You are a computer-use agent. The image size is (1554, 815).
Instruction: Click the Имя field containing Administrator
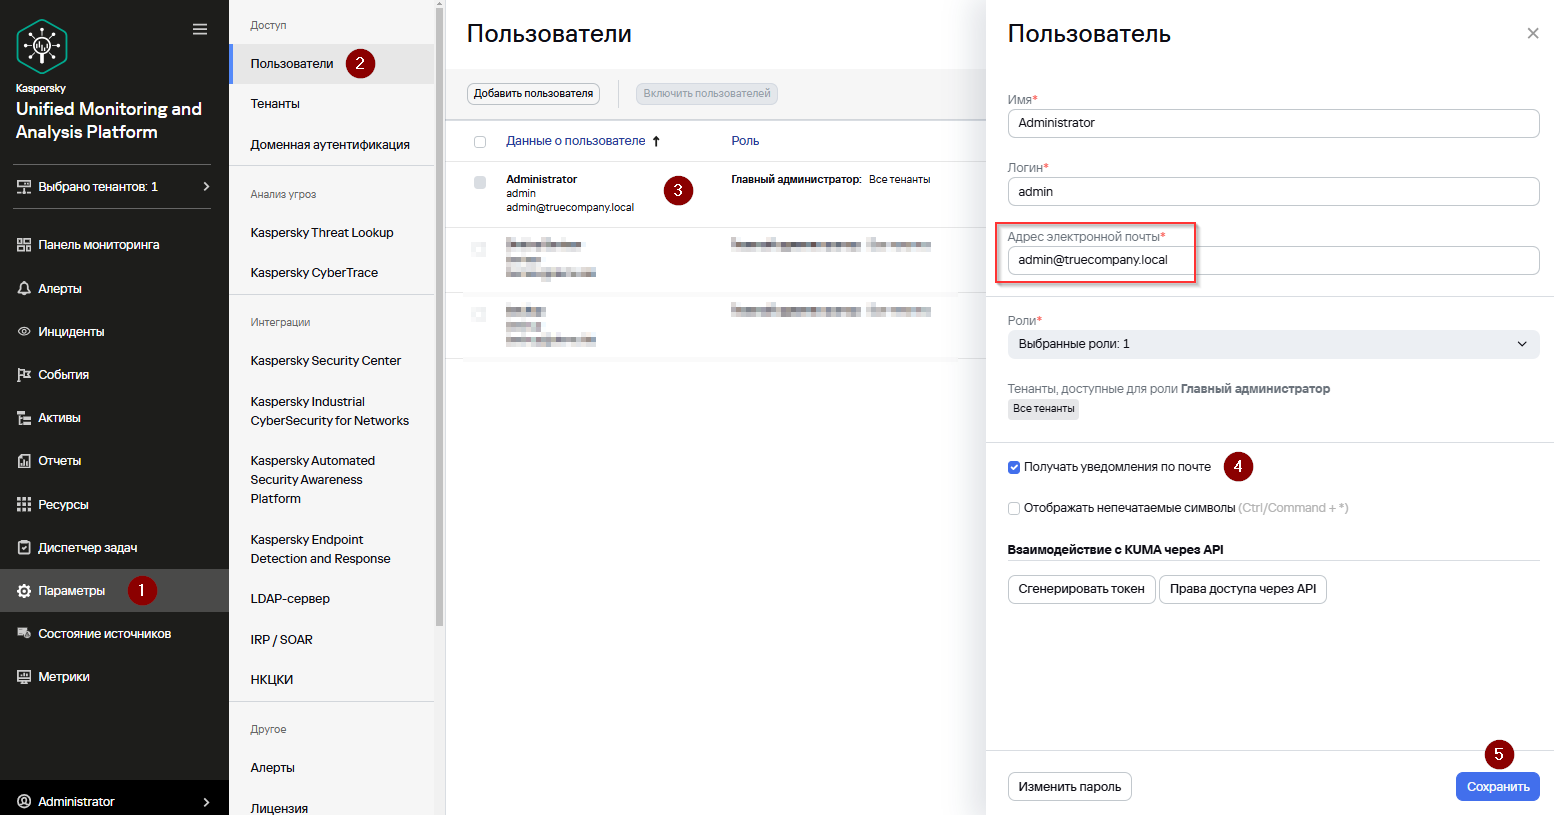point(1273,123)
